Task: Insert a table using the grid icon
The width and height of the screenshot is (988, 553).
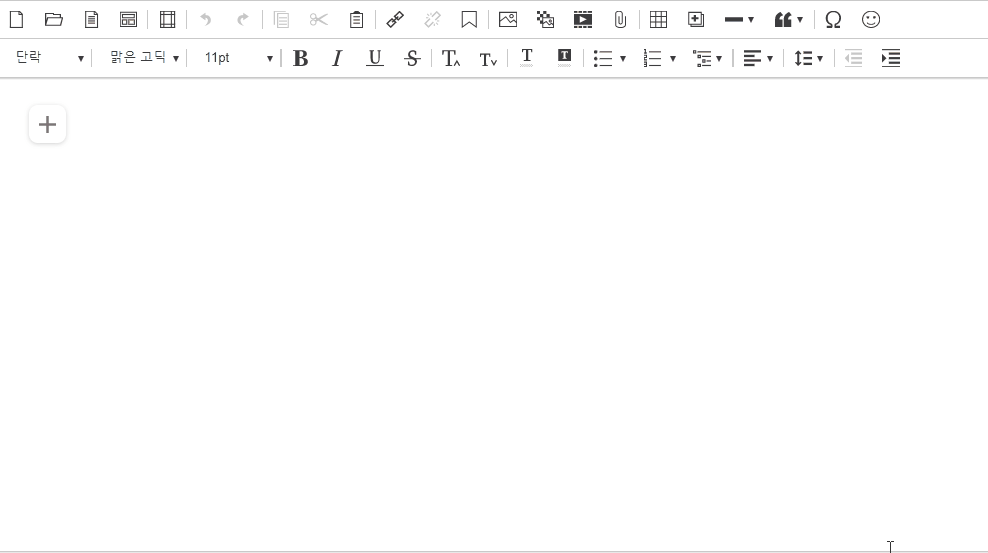Action: coord(658,19)
